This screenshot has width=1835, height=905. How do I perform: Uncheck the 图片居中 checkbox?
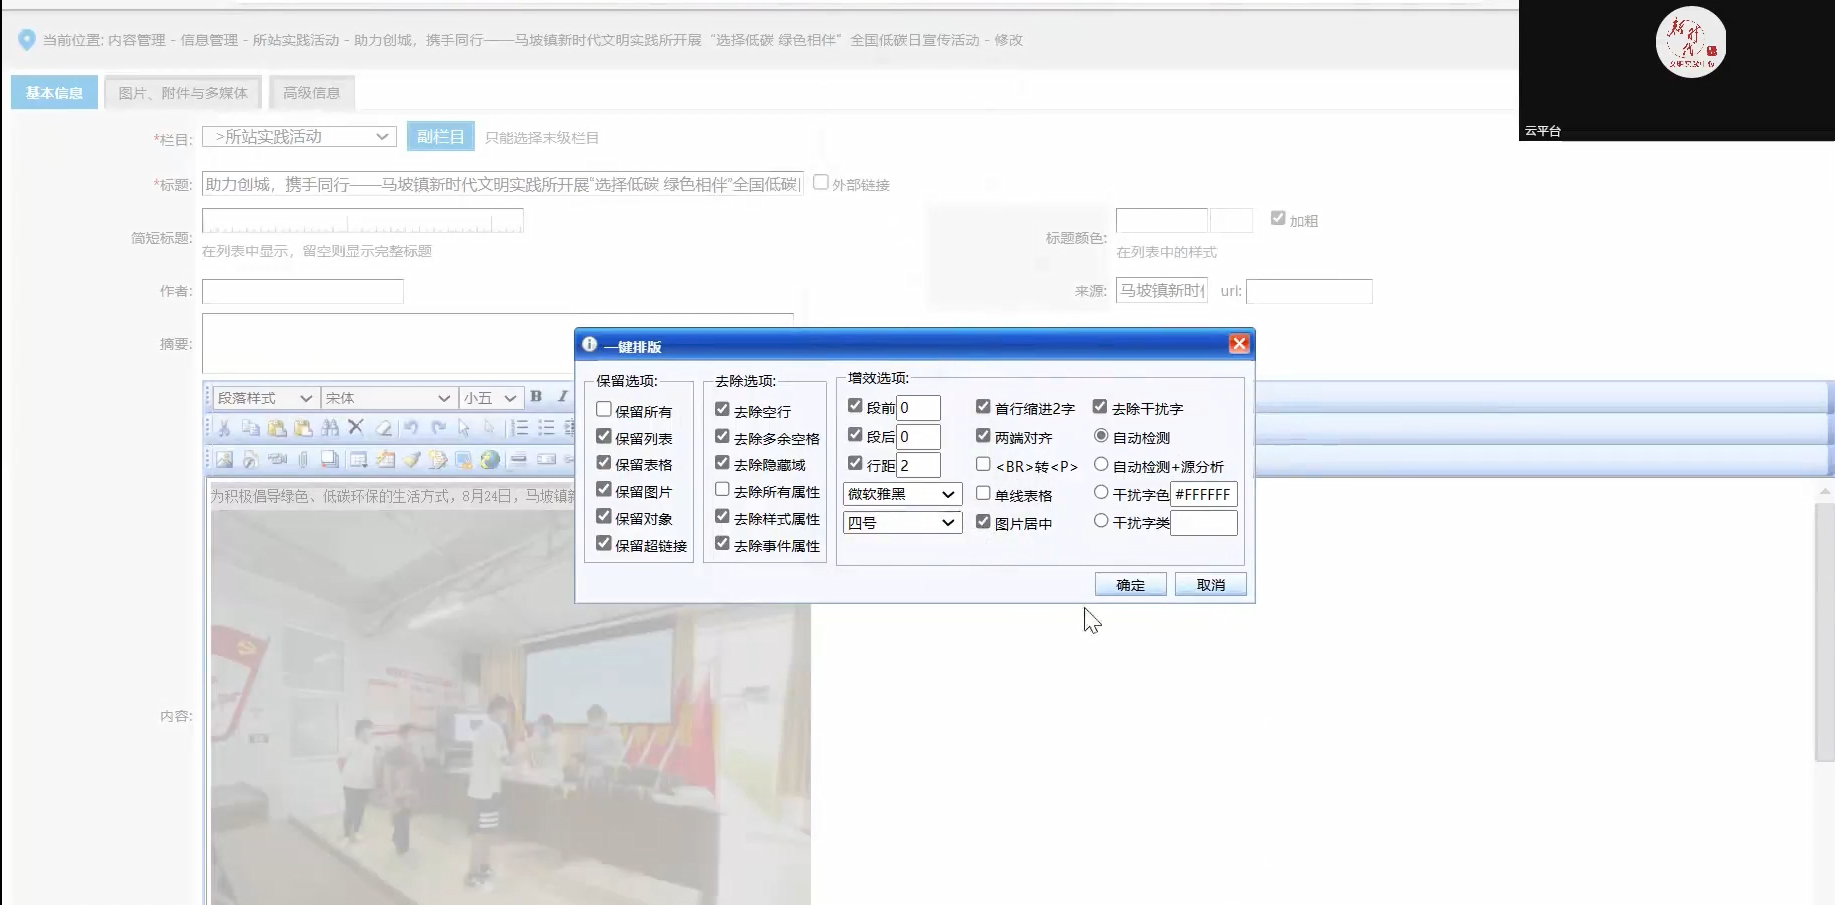(983, 522)
